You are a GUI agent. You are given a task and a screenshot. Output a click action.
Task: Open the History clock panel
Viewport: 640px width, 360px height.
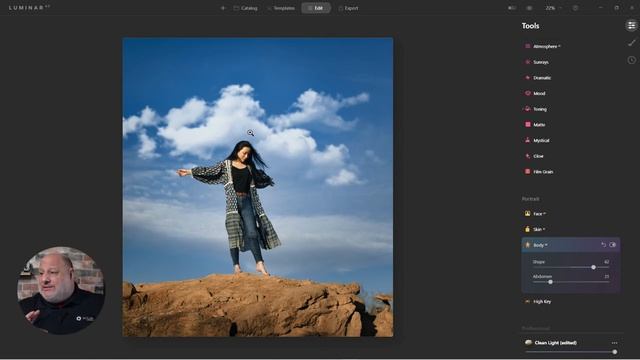click(631, 60)
